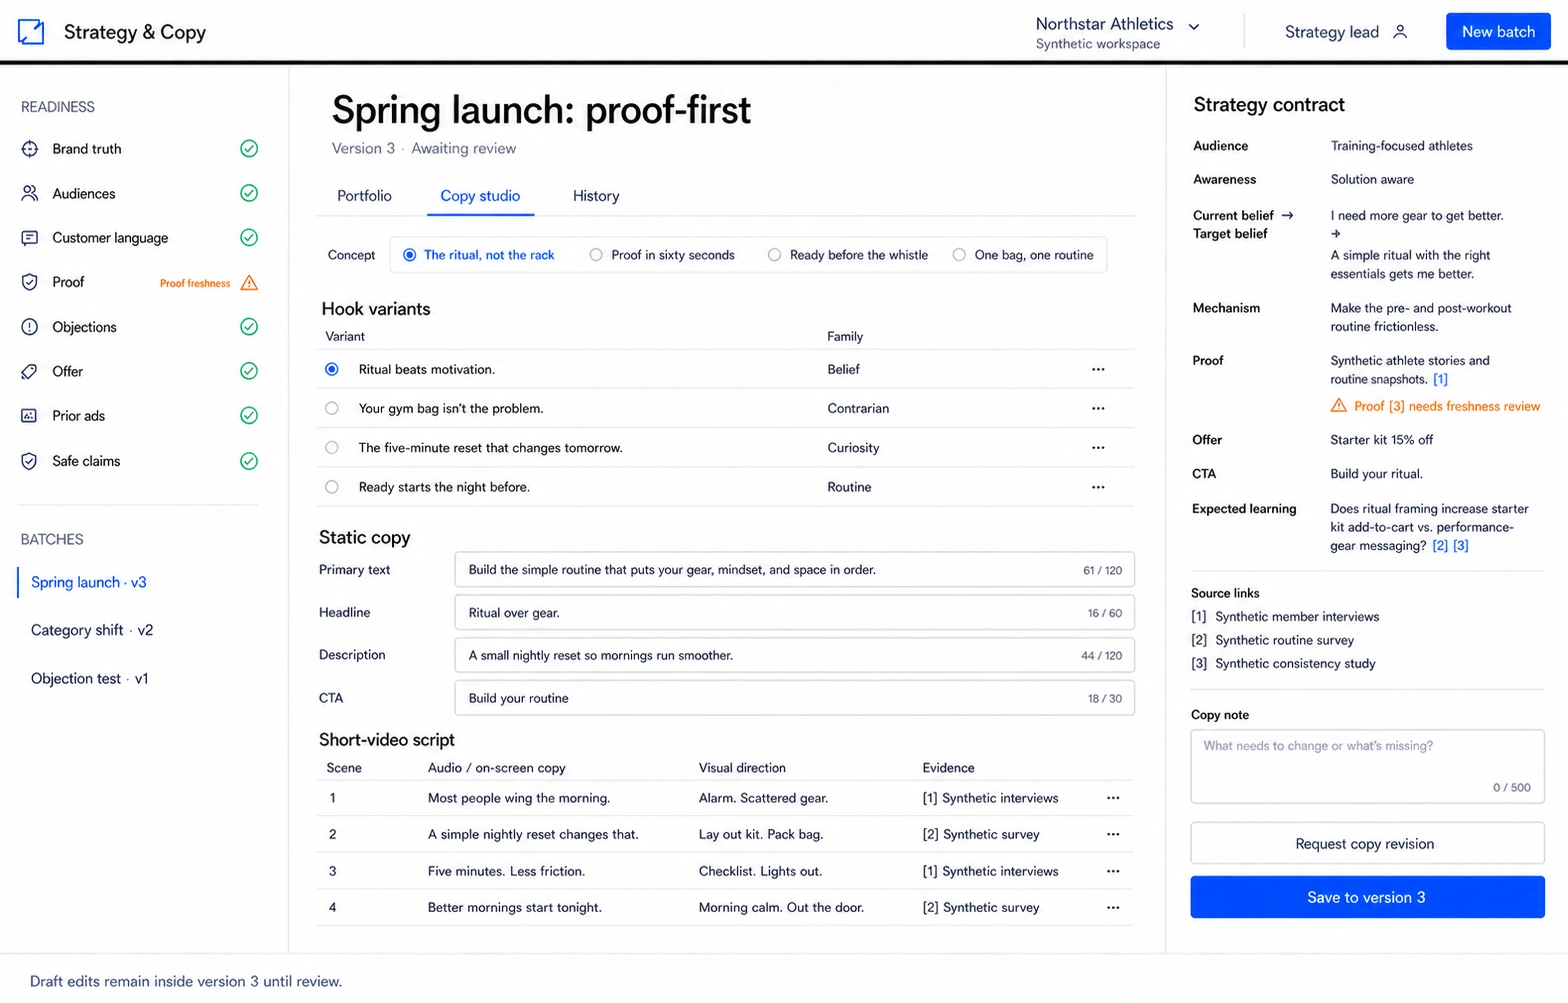
Task: Select hook variant 'Your gym bag isn't the problem.'
Action: (x=332, y=408)
